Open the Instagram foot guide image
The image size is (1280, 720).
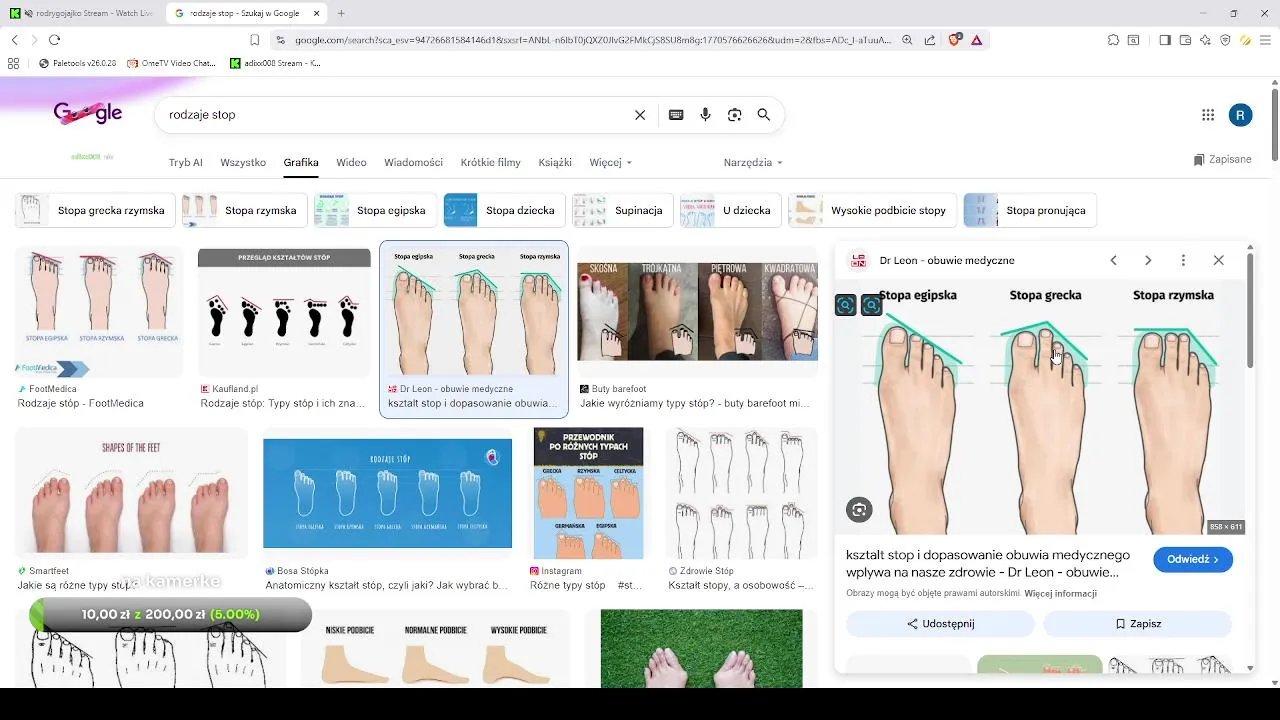pos(588,493)
